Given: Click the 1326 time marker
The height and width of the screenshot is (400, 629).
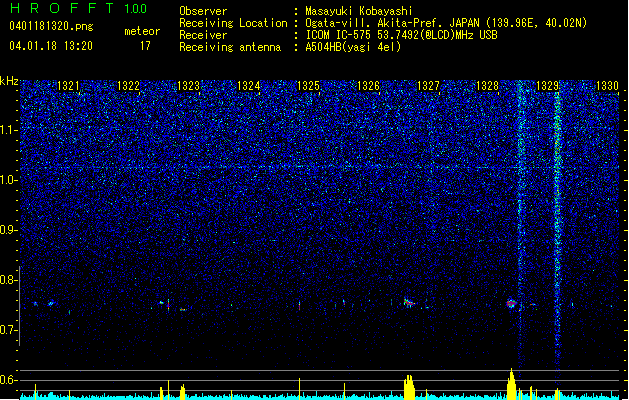Looking at the screenshot, I should [x=368, y=86].
